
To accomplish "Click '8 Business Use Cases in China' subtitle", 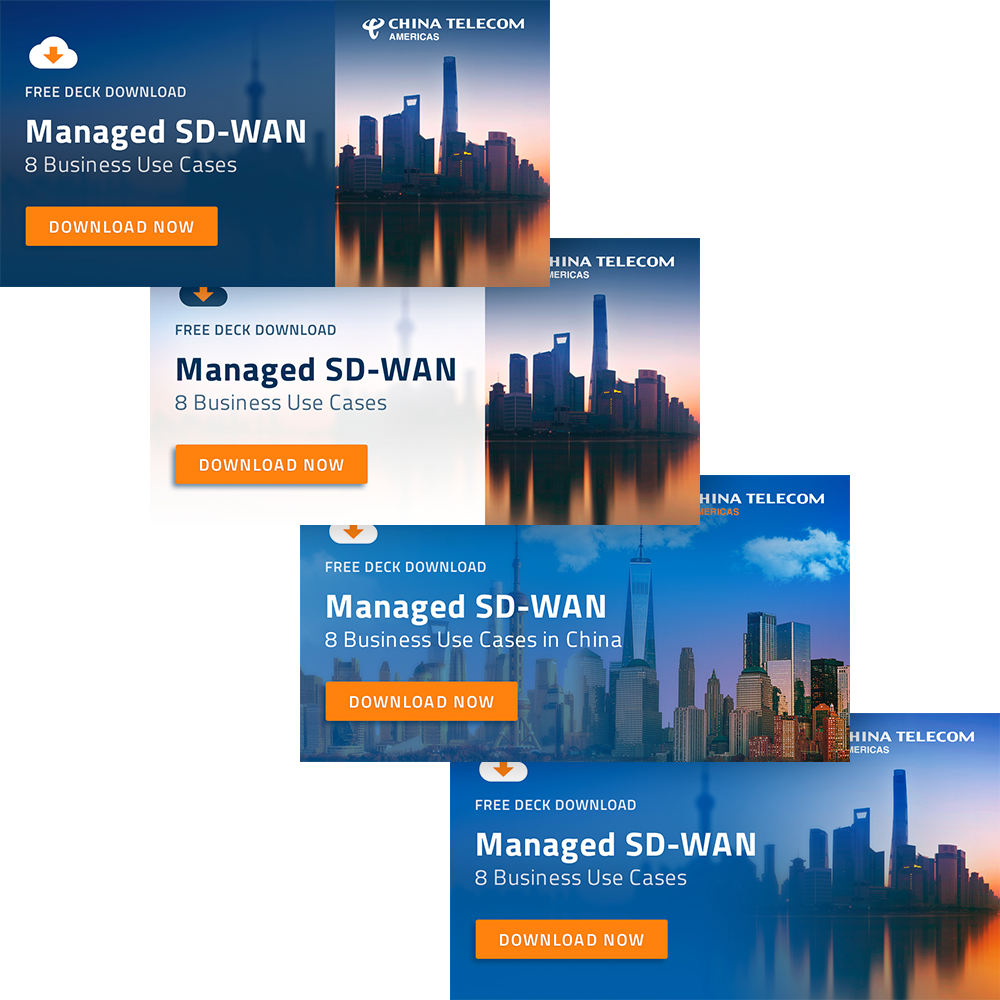I will (x=473, y=640).
